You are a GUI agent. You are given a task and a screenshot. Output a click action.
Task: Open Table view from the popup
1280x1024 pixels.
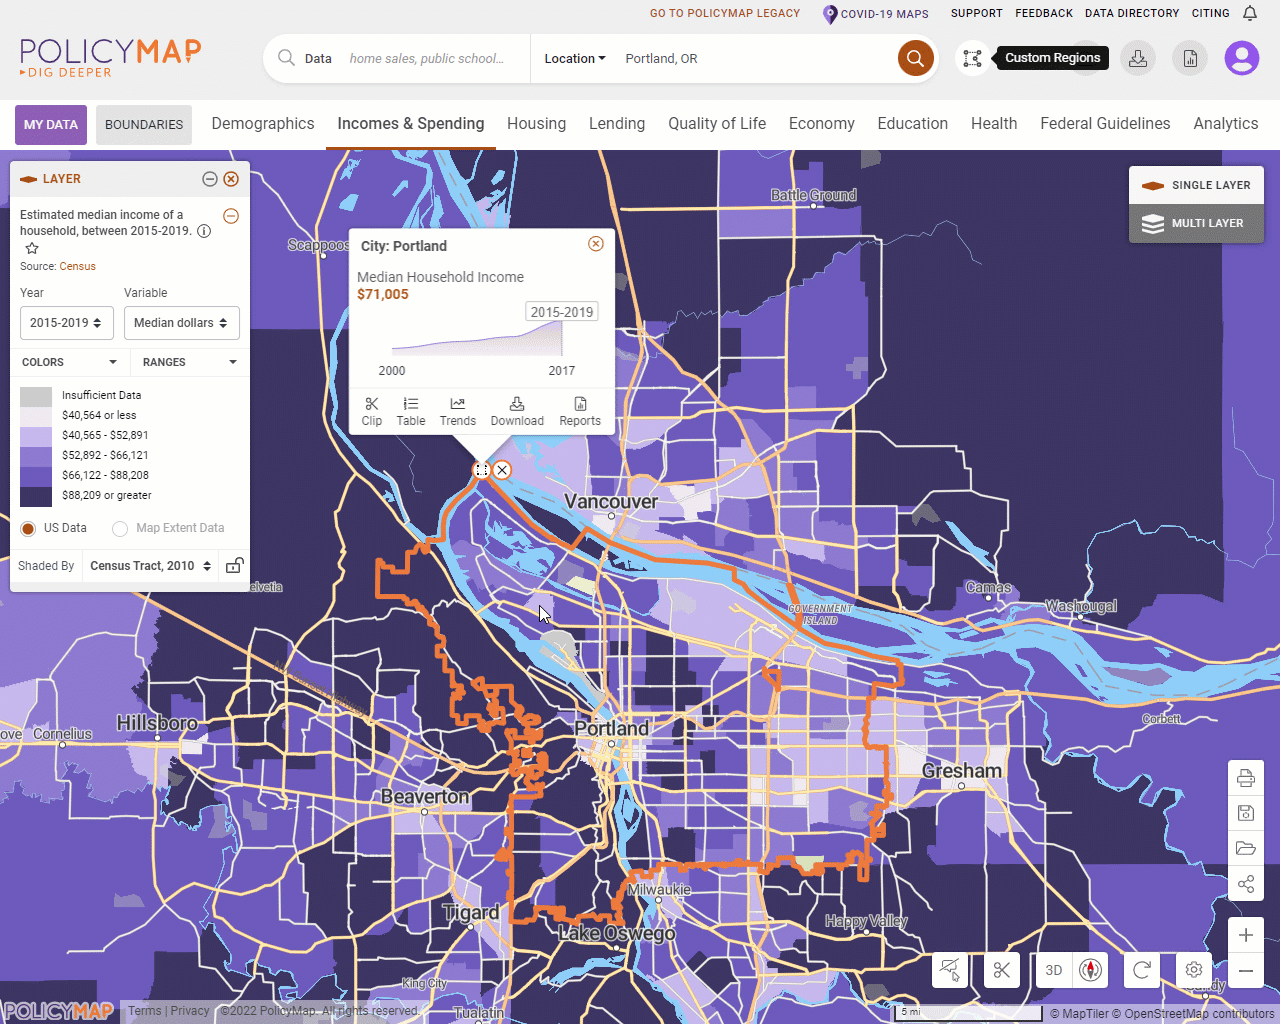(411, 411)
